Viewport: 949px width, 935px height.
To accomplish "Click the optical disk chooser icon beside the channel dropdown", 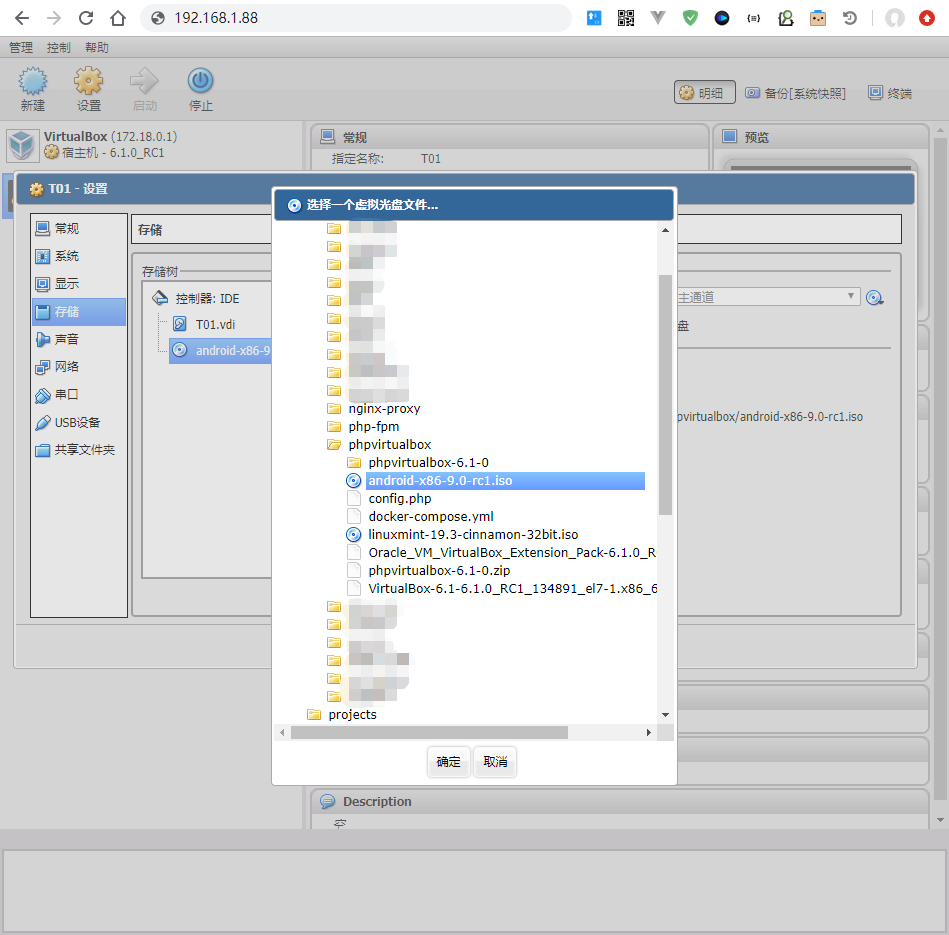I will coord(875,297).
